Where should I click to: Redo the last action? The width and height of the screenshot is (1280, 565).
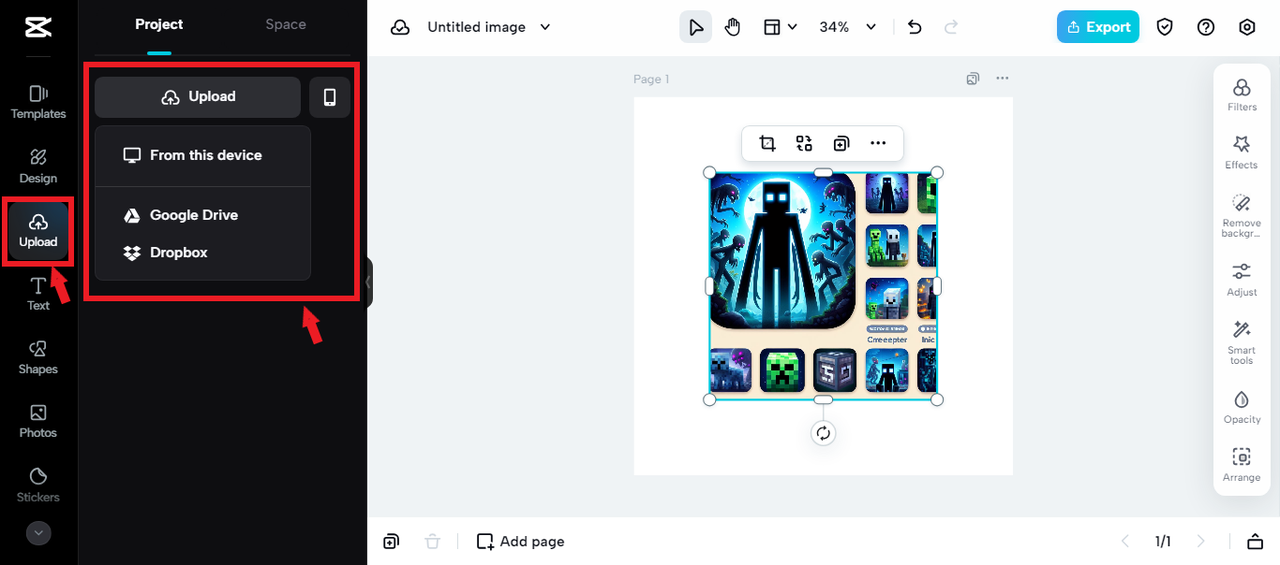951,27
